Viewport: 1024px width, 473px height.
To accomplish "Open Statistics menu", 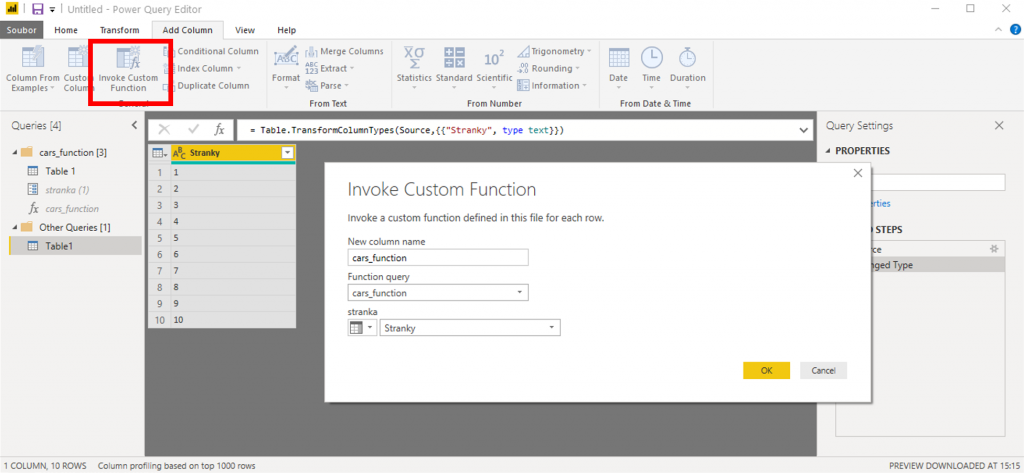I will click(x=414, y=68).
